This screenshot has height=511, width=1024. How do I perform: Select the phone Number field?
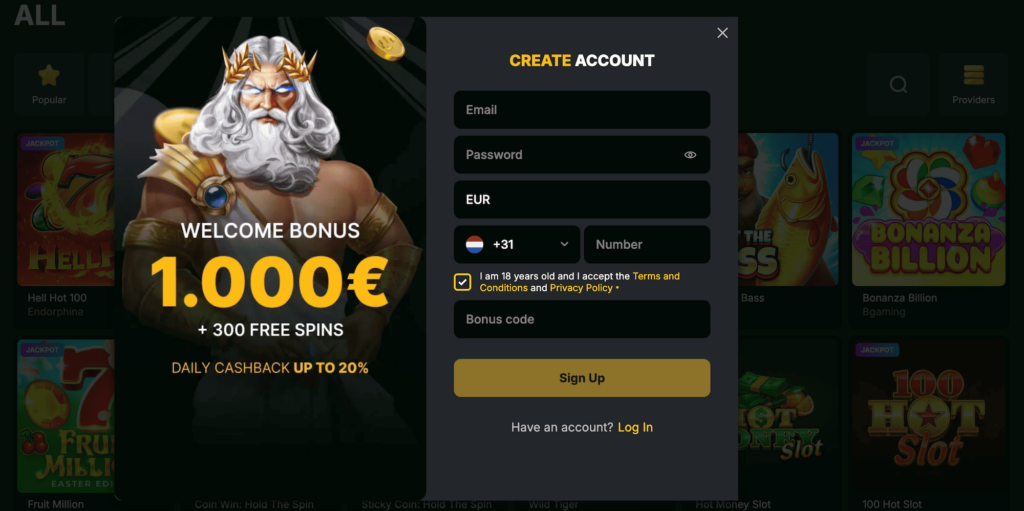[647, 244]
